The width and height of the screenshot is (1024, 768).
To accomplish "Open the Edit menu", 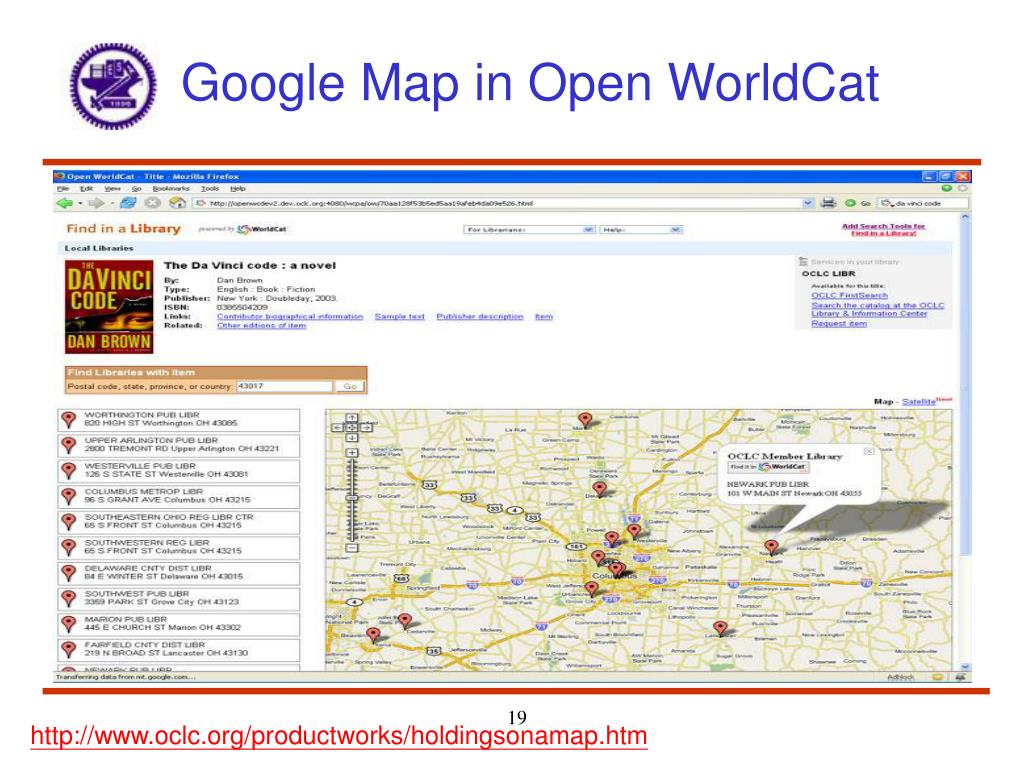I will coord(86,189).
